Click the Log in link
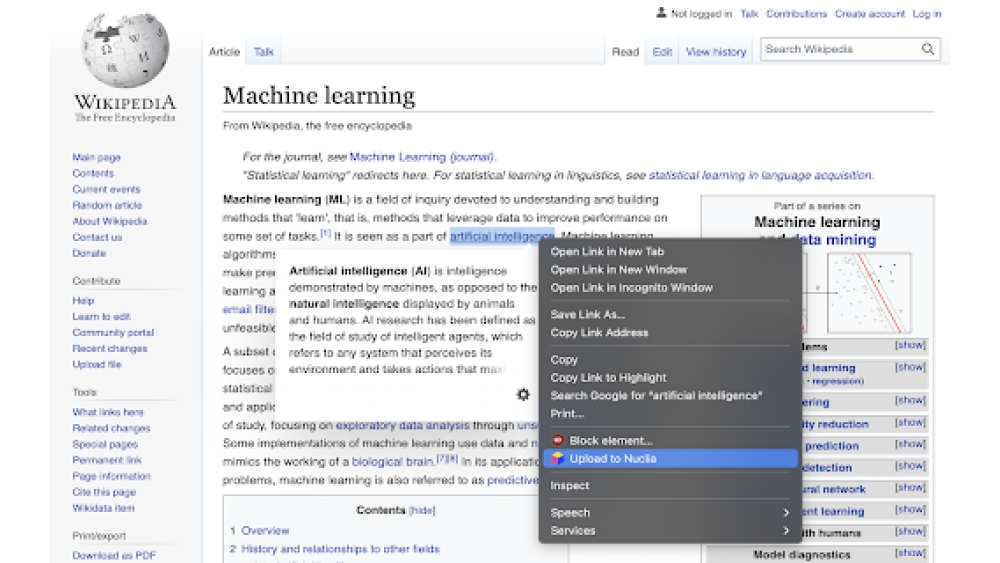Screen dimensions: 1000x563 [x=927, y=13]
